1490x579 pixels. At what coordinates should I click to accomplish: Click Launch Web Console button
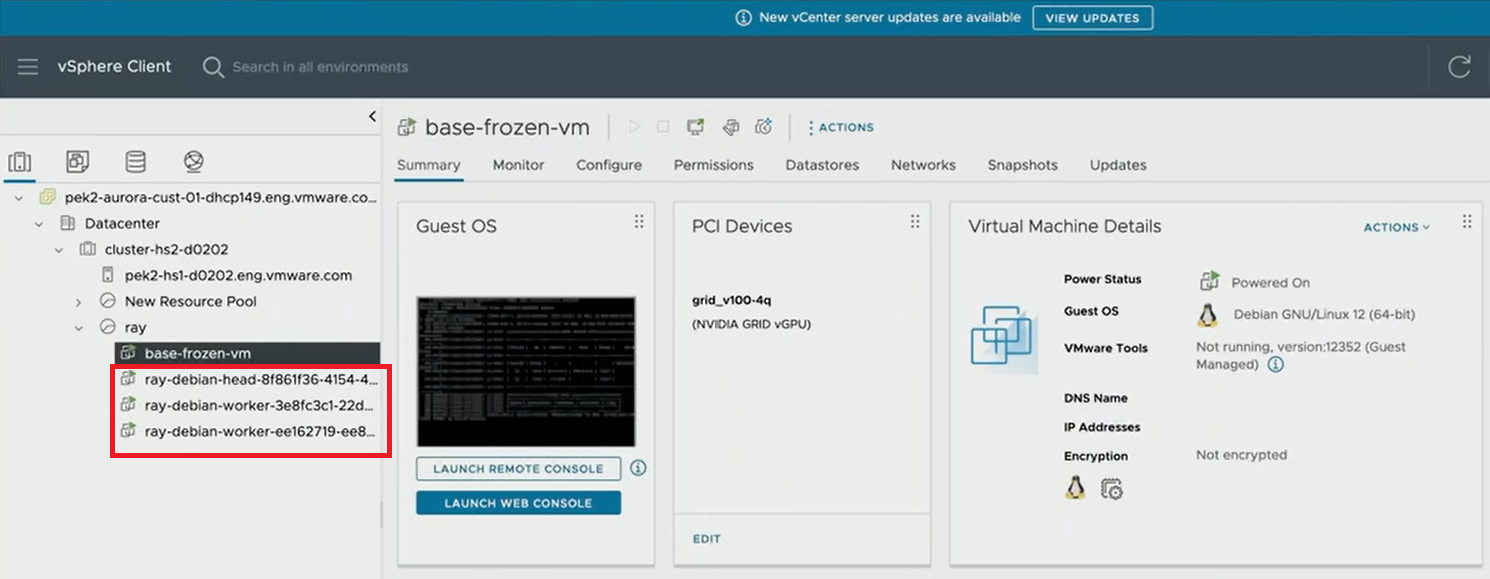(518, 503)
